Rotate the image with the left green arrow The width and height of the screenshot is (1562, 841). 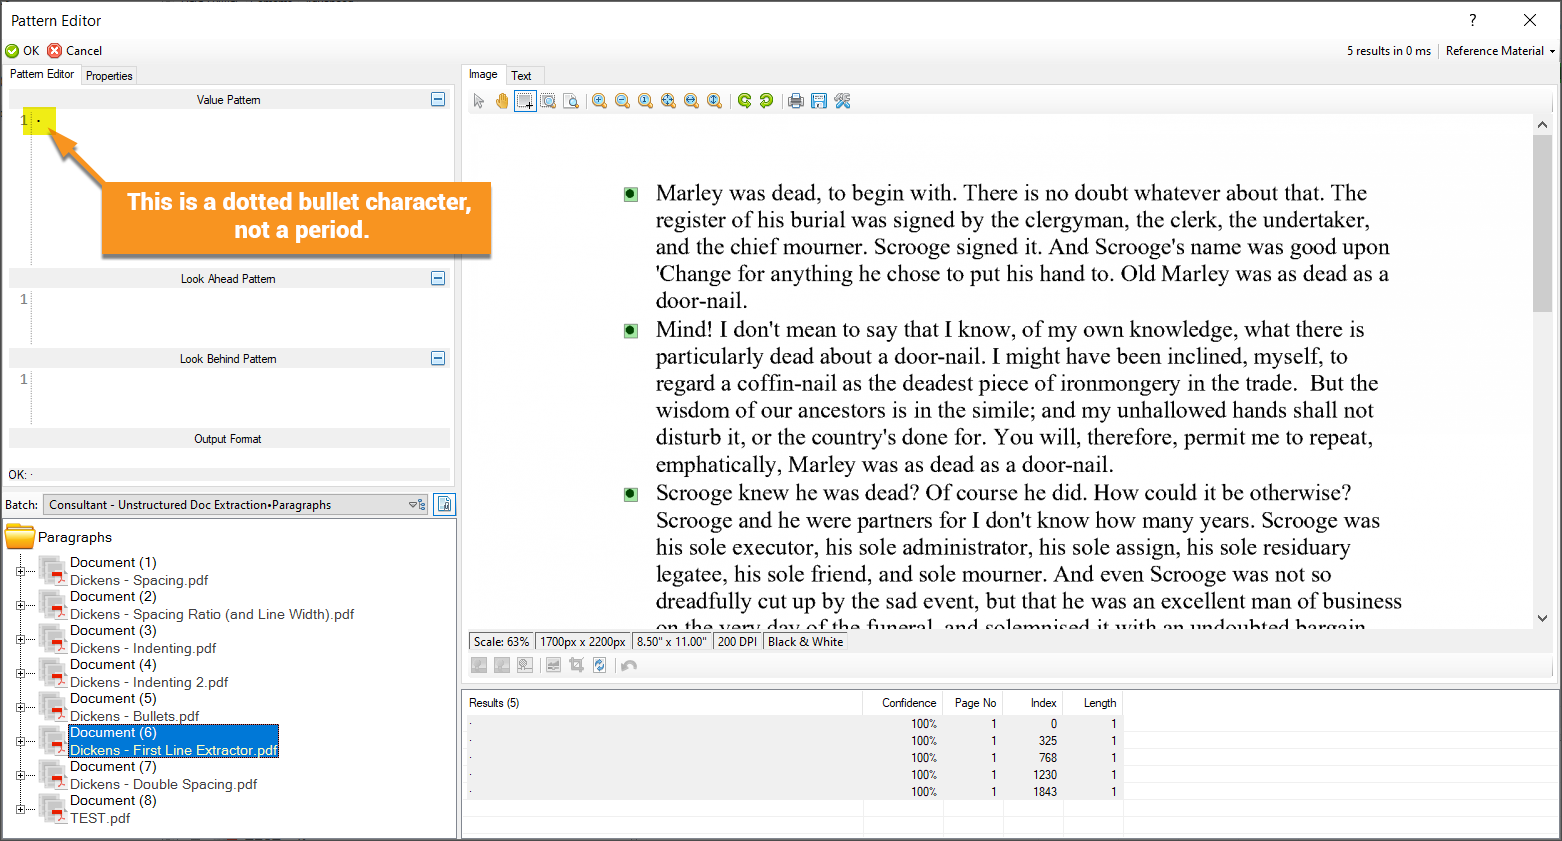pyautogui.click(x=744, y=101)
